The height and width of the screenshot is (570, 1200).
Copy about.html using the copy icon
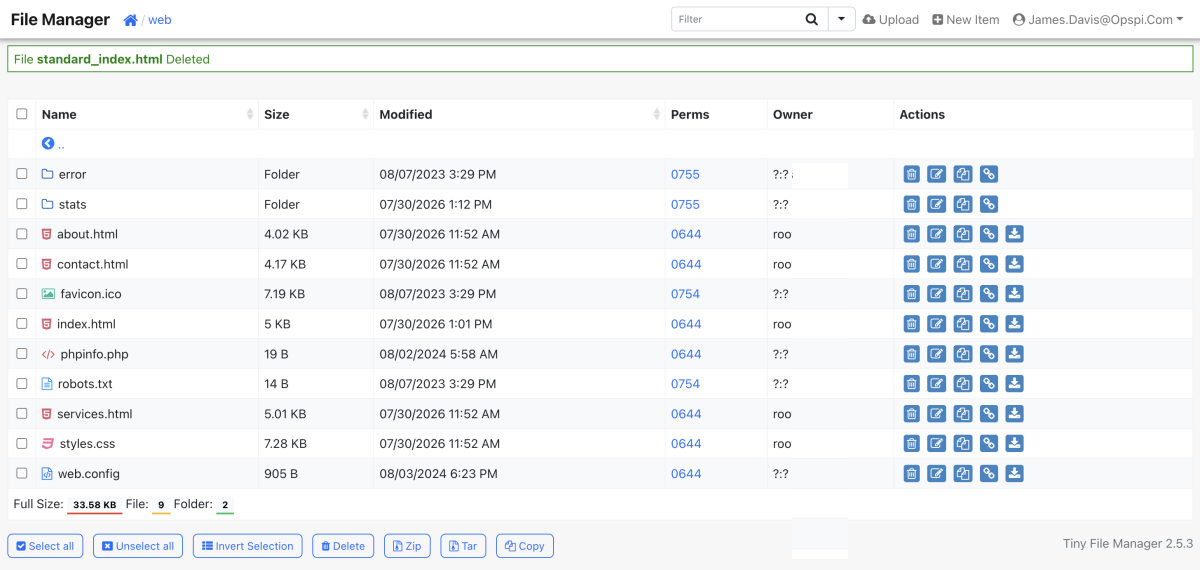point(963,234)
